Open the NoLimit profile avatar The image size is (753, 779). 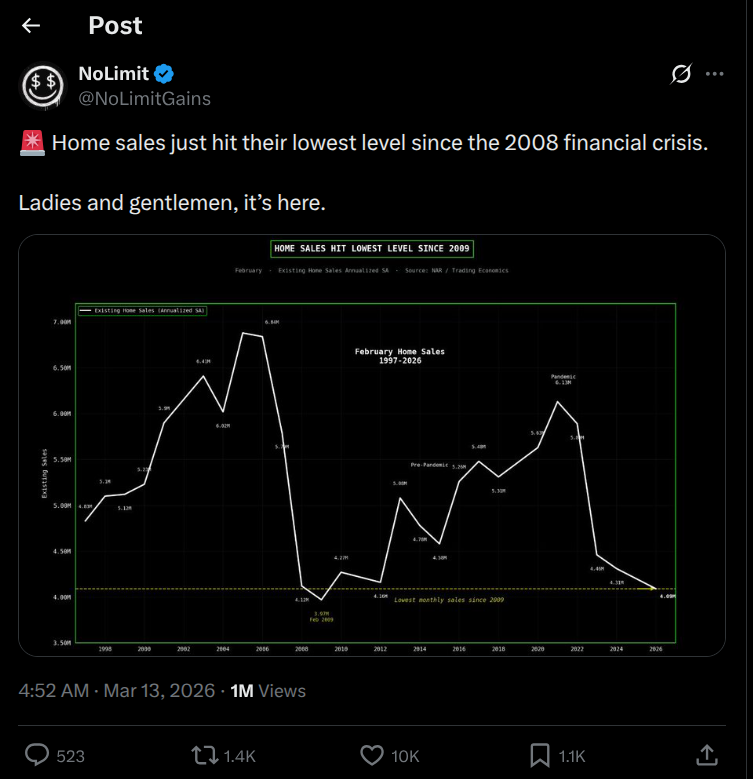pyautogui.click(x=44, y=85)
